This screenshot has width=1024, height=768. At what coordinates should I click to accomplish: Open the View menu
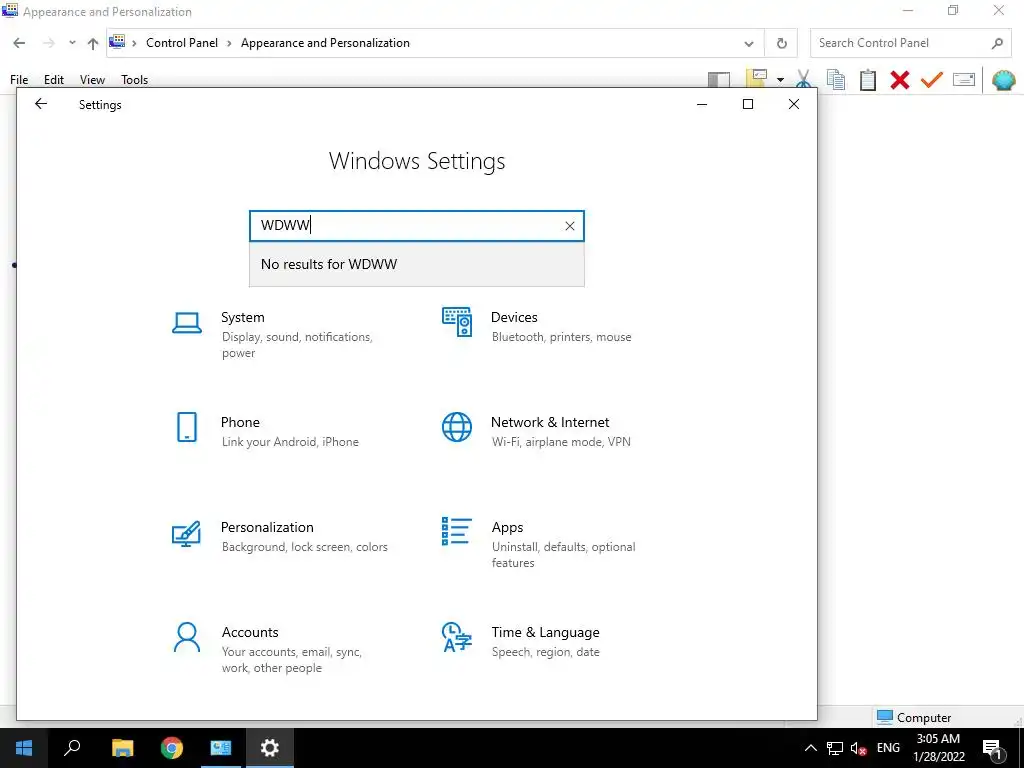point(92,80)
